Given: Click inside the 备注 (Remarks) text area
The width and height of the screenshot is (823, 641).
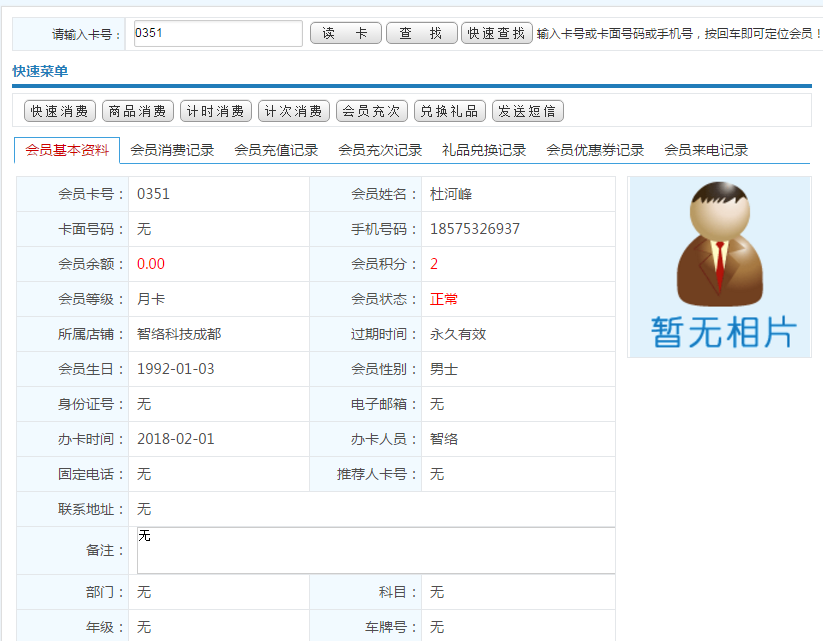Looking at the screenshot, I should click(x=375, y=550).
